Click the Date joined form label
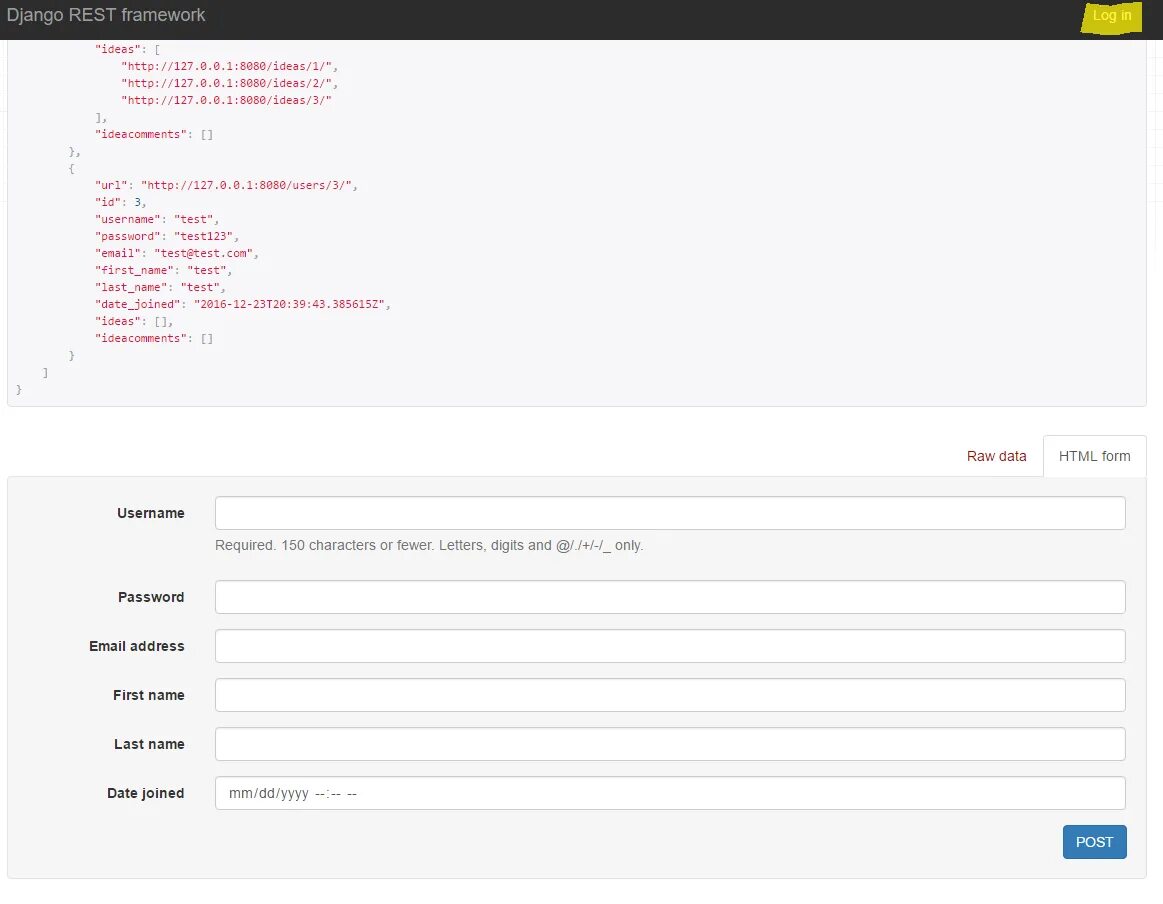 tap(146, 793)
